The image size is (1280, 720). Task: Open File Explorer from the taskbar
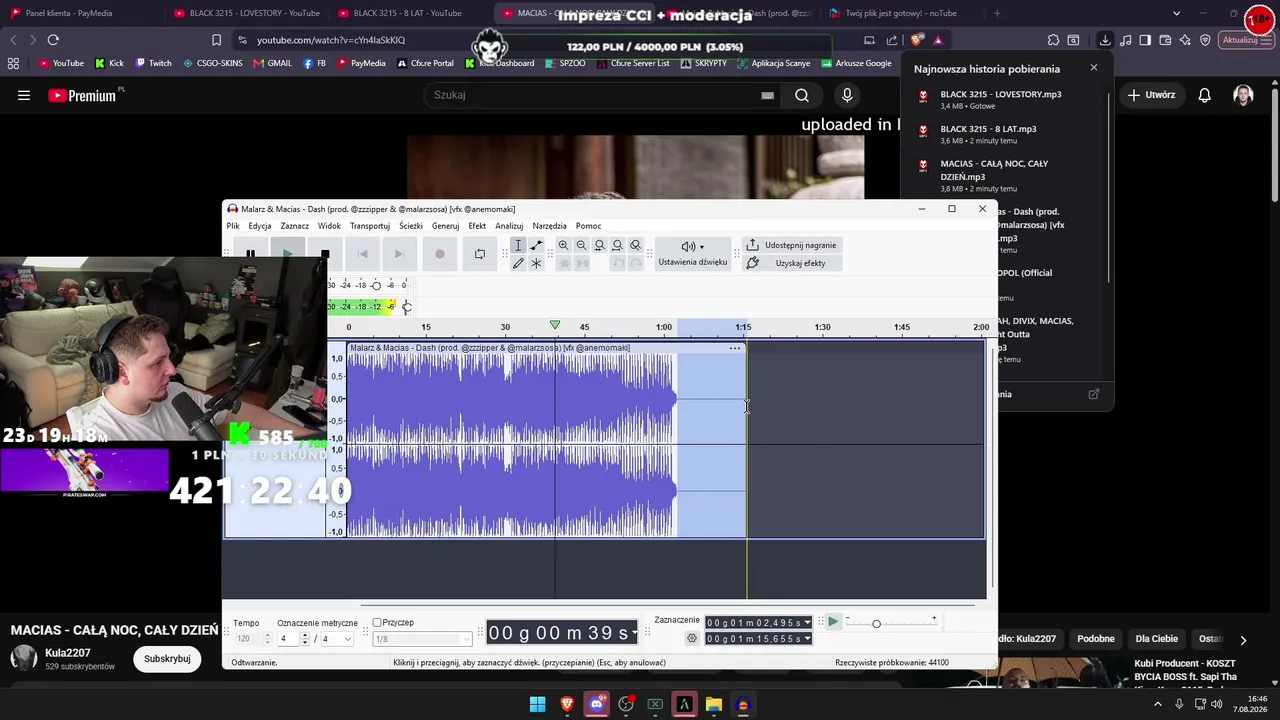pyautogui.click(x=714, y=705)
